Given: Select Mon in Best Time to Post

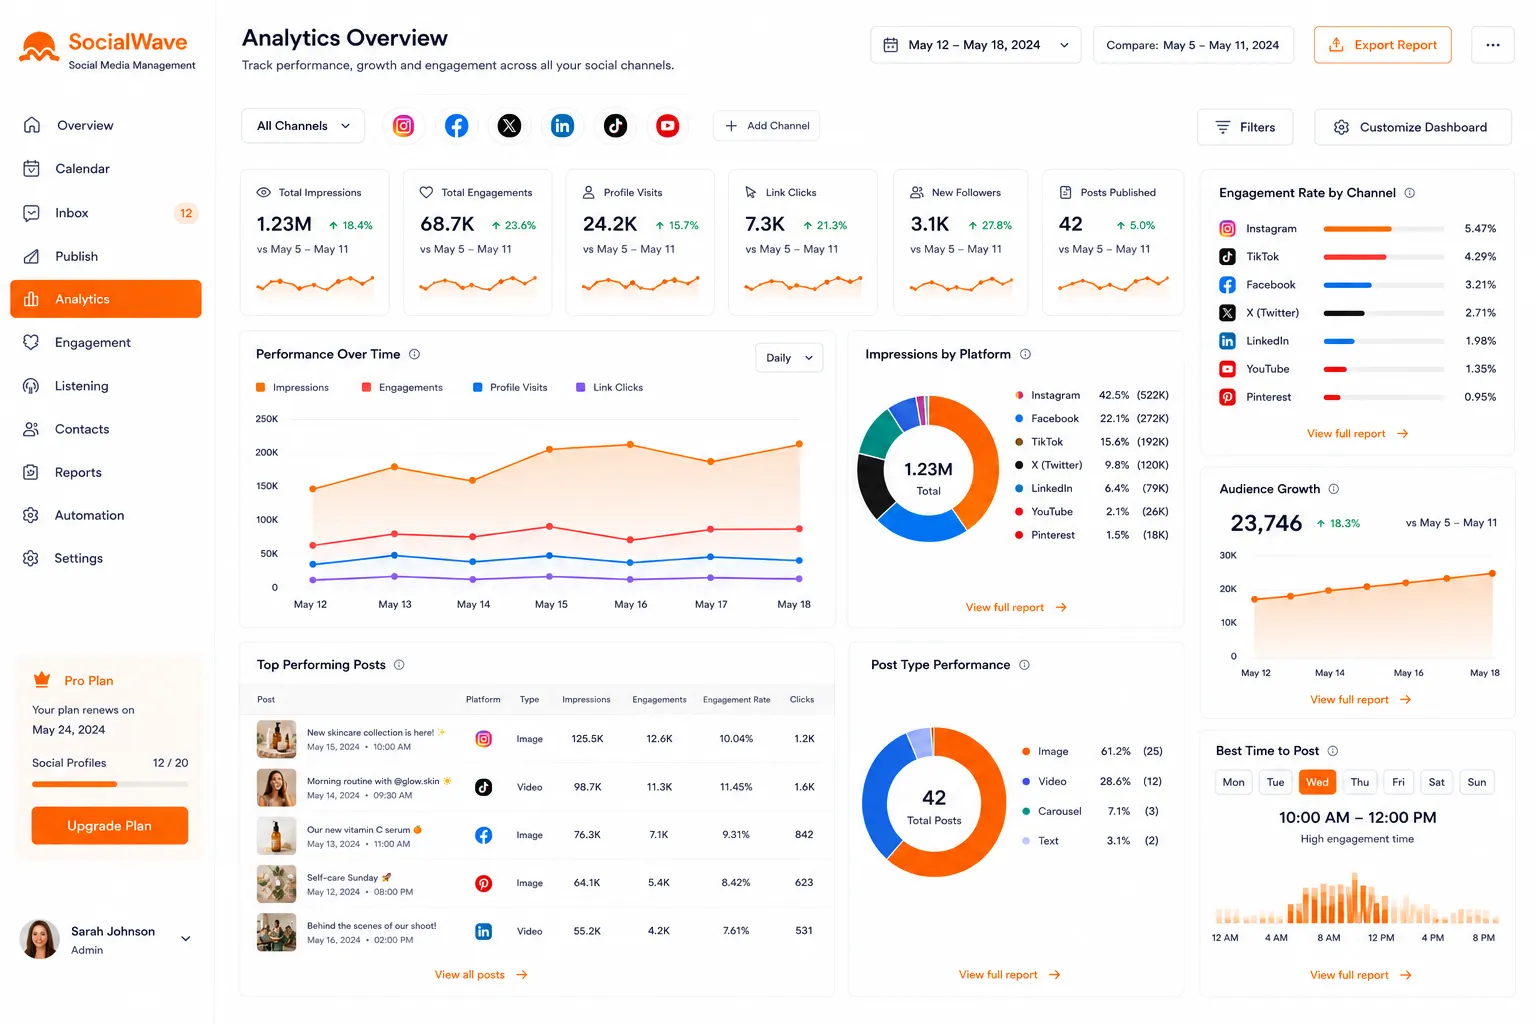Looking at the screenshot, I should tap(1234, 782).
